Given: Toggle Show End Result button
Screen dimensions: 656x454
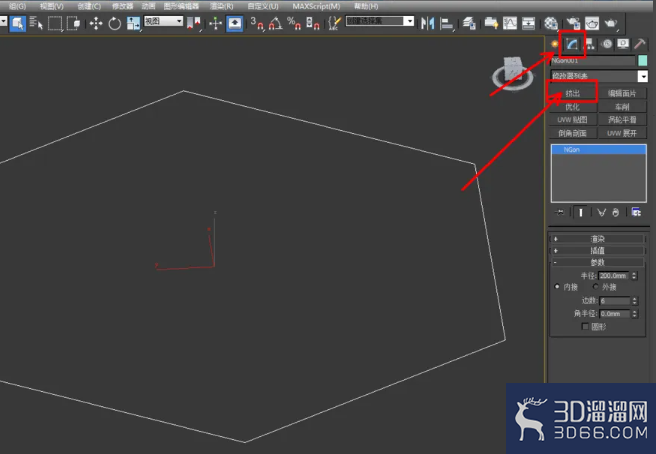Looking at the screenshot, I should [581, 213].
